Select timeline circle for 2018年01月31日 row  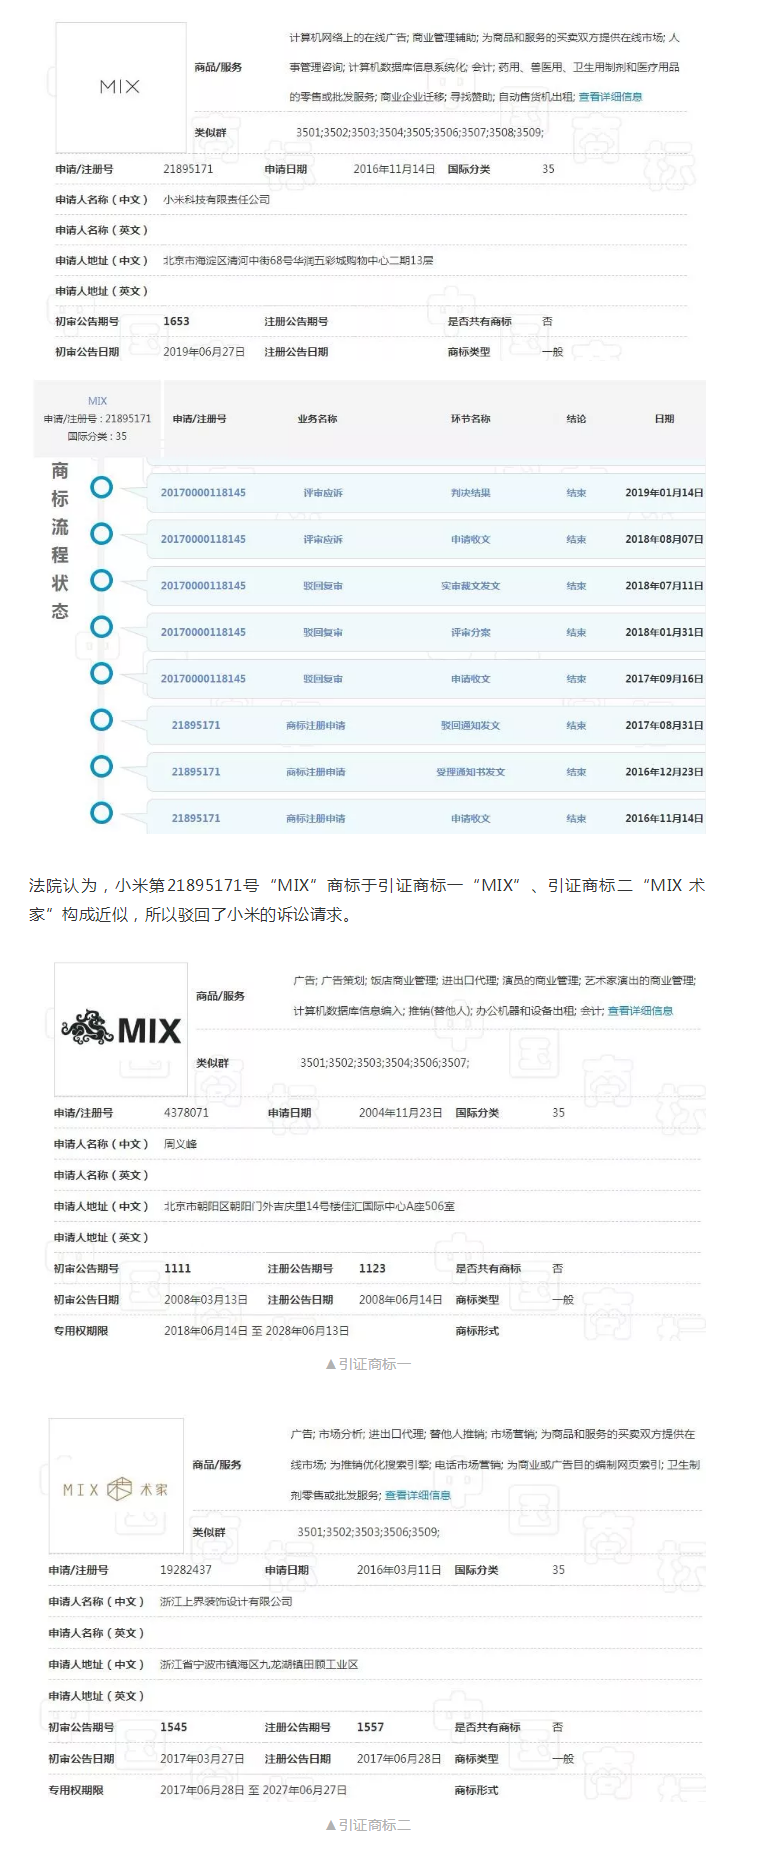pyautogui.click(x=101, y=627)
